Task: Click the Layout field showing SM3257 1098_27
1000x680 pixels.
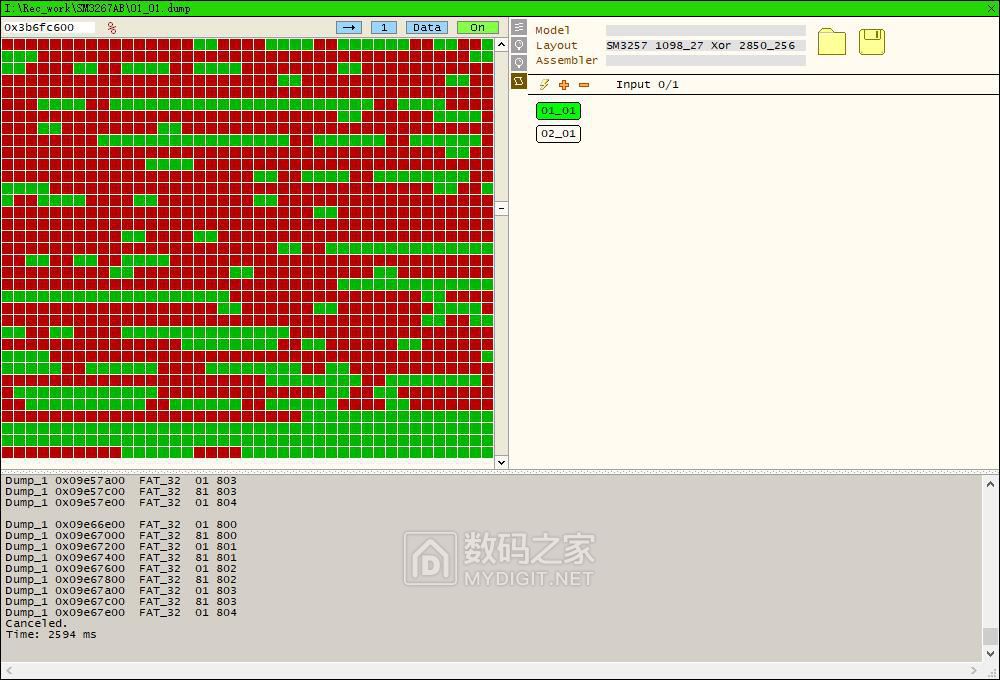Action: pyautogui.click(x=705, y=45)
